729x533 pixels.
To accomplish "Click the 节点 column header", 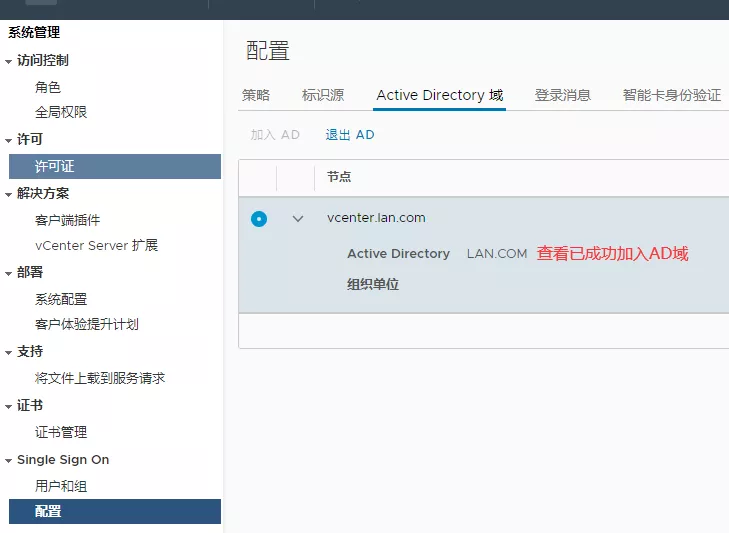I will point(339,177).
